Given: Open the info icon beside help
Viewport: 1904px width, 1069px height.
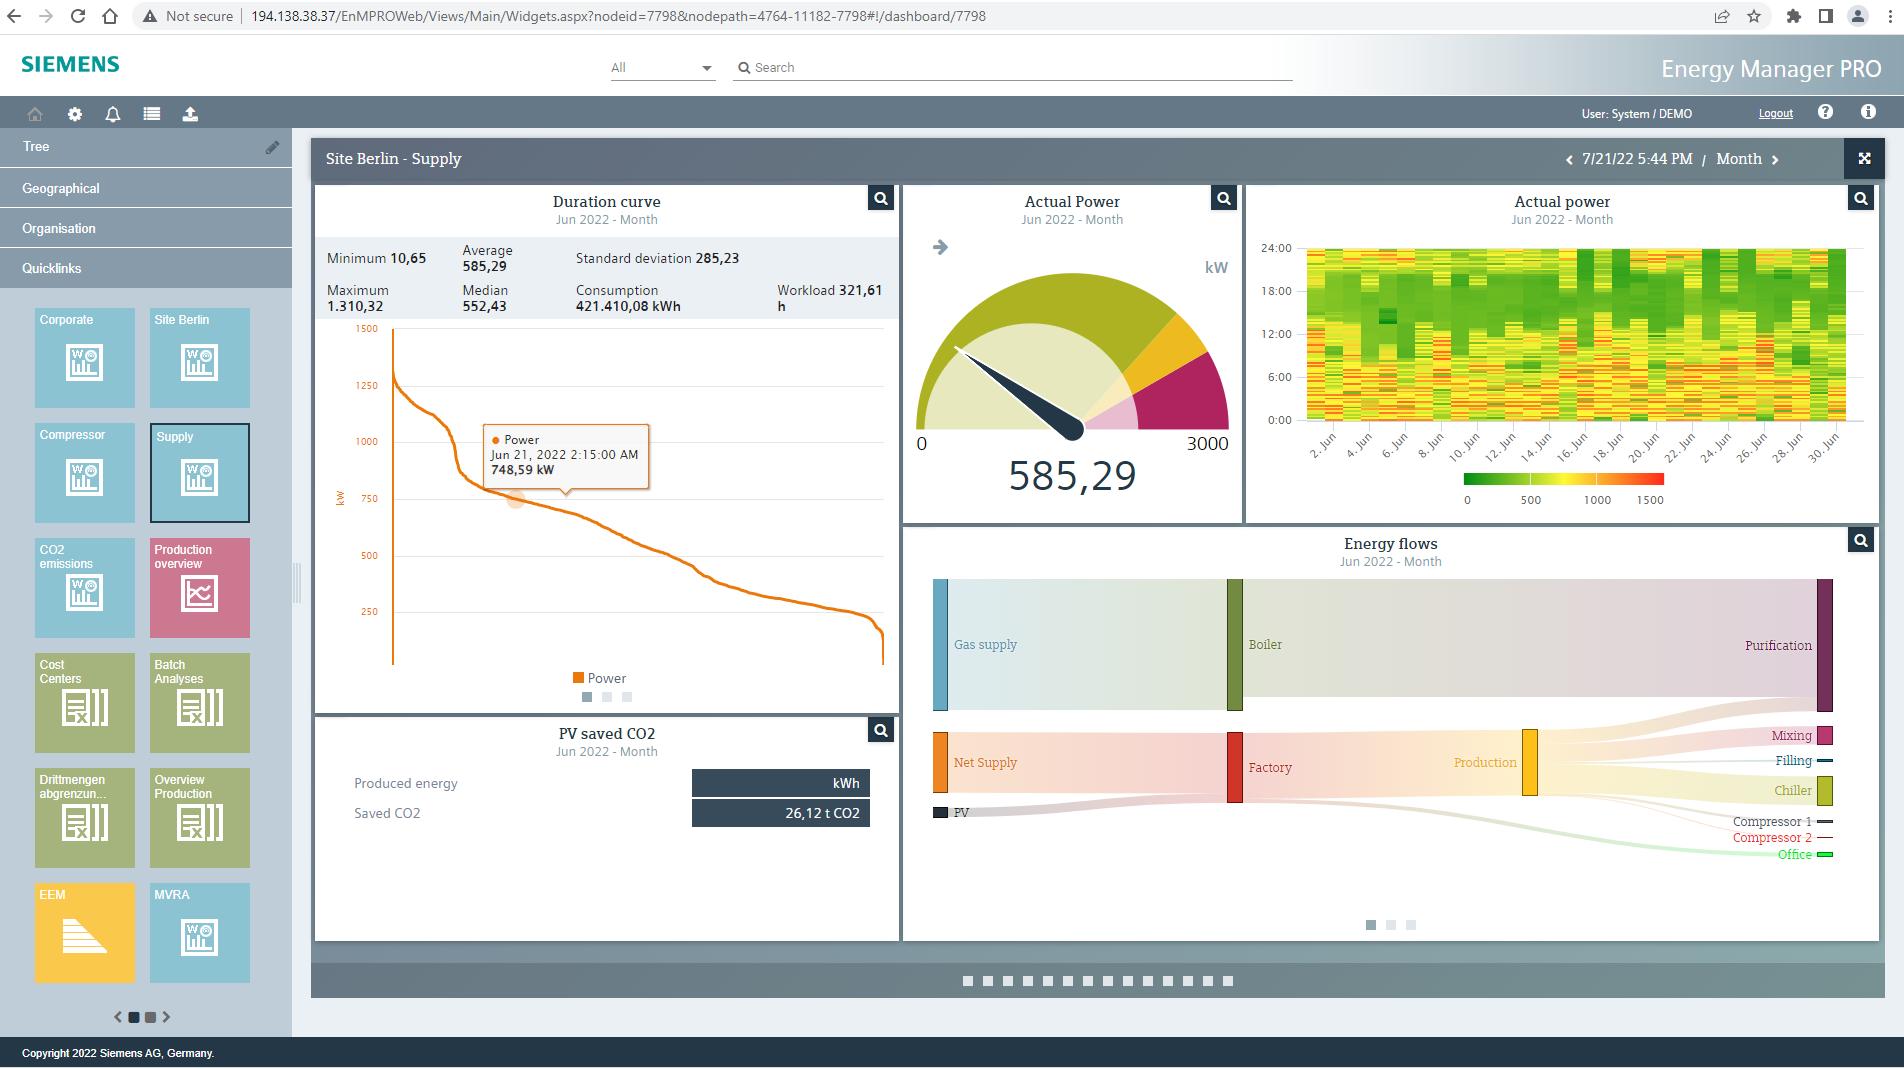Looking at the screenshot, I should [1867, 112].
